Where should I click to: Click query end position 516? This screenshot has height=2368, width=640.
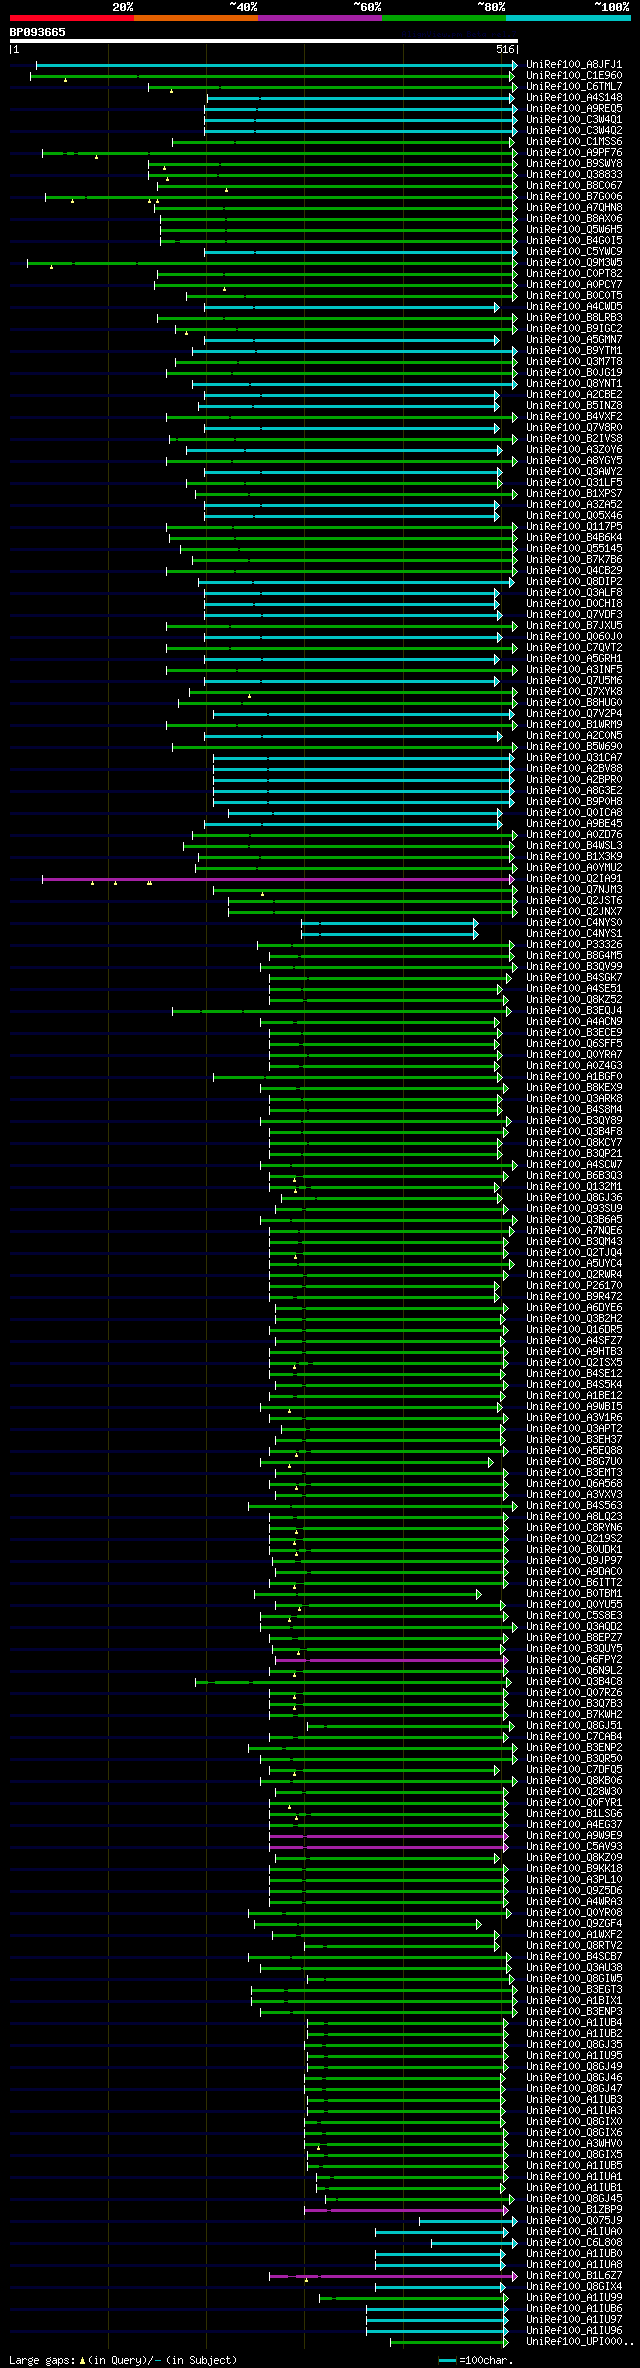click(505, 49)
